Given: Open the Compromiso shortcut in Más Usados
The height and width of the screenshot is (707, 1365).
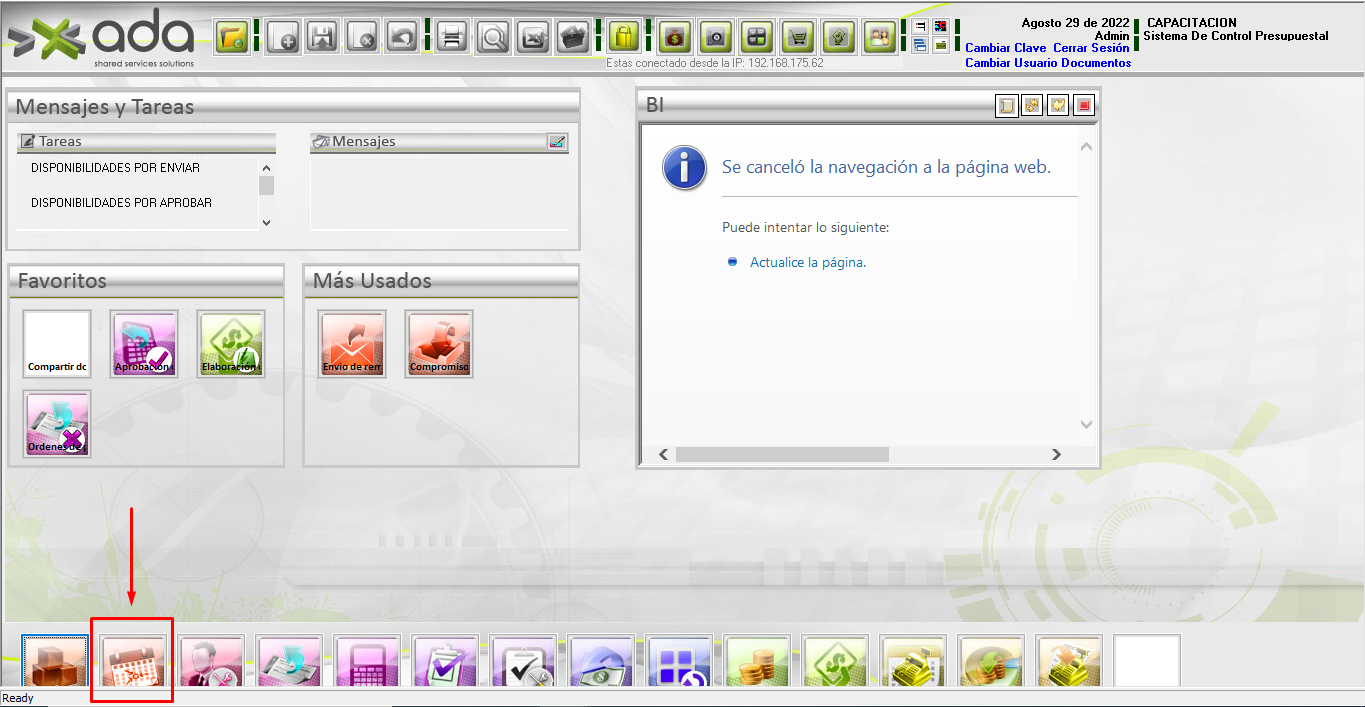Looking at the screenshot, I should [x=439, y=344].
